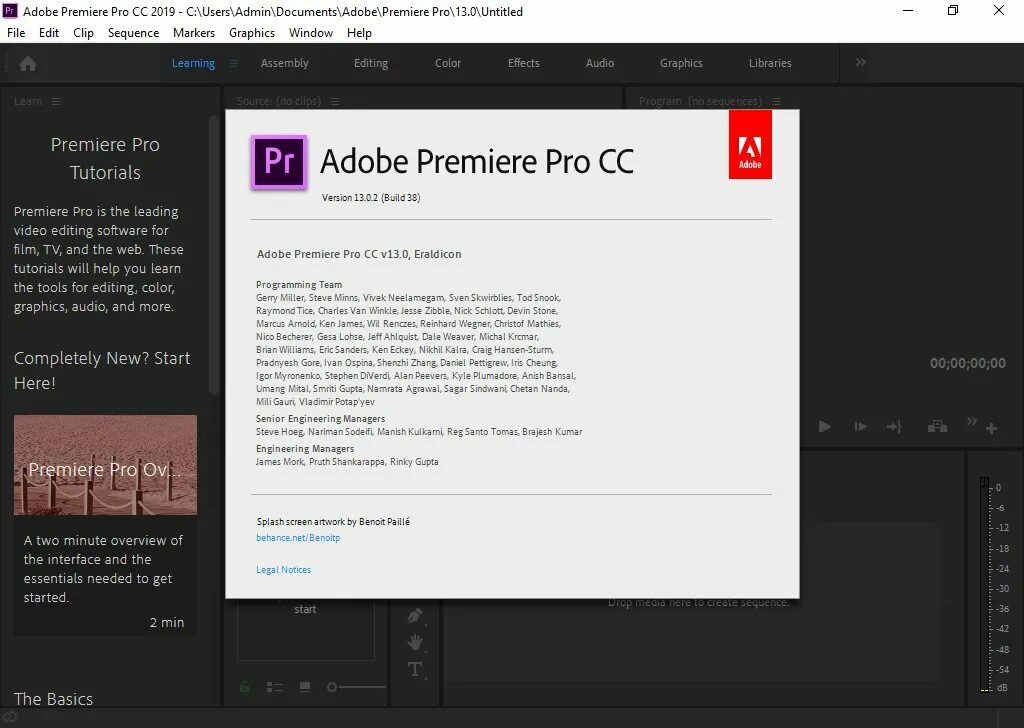
Task: Open the File menu
Action: (x=16, y=33)
